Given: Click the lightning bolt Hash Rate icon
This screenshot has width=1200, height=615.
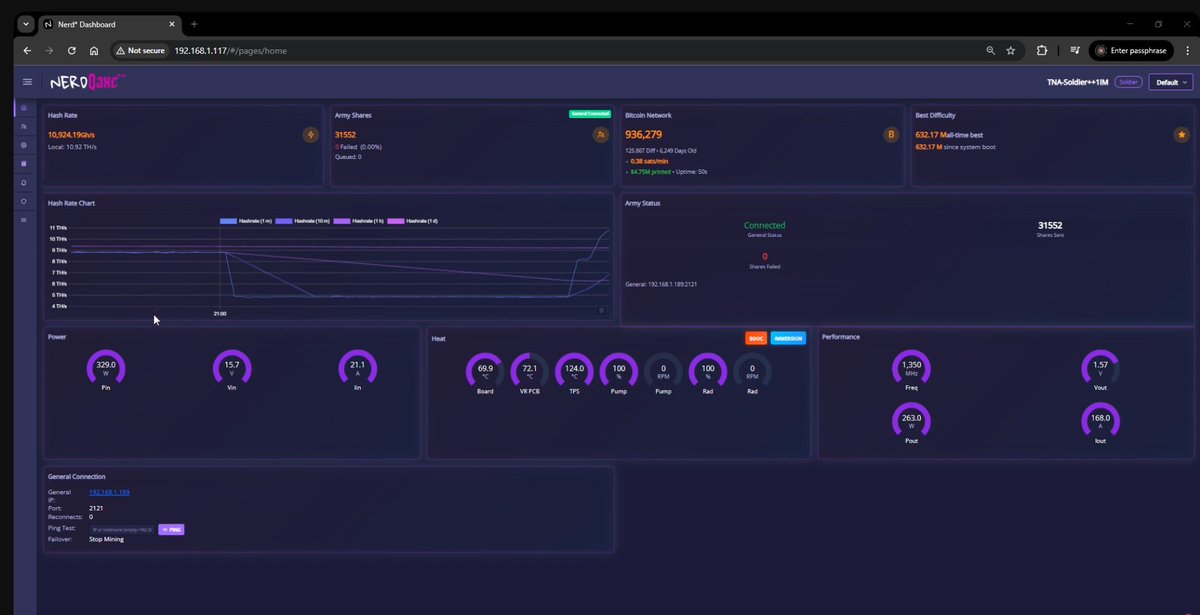Looking at the screenshot, I should (310, 134).
